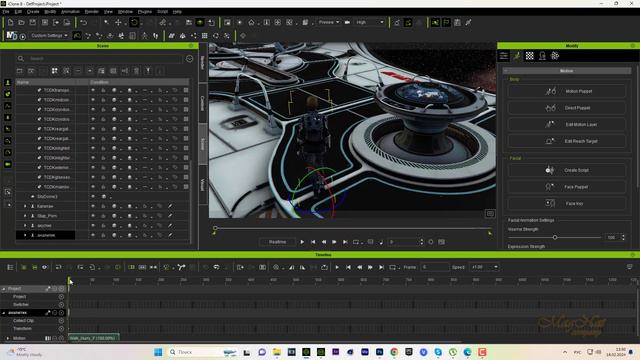The height and width of the screenshot is (360, 640).
Task: Click the Edit Motion Layer button
Action: [567, 124]
